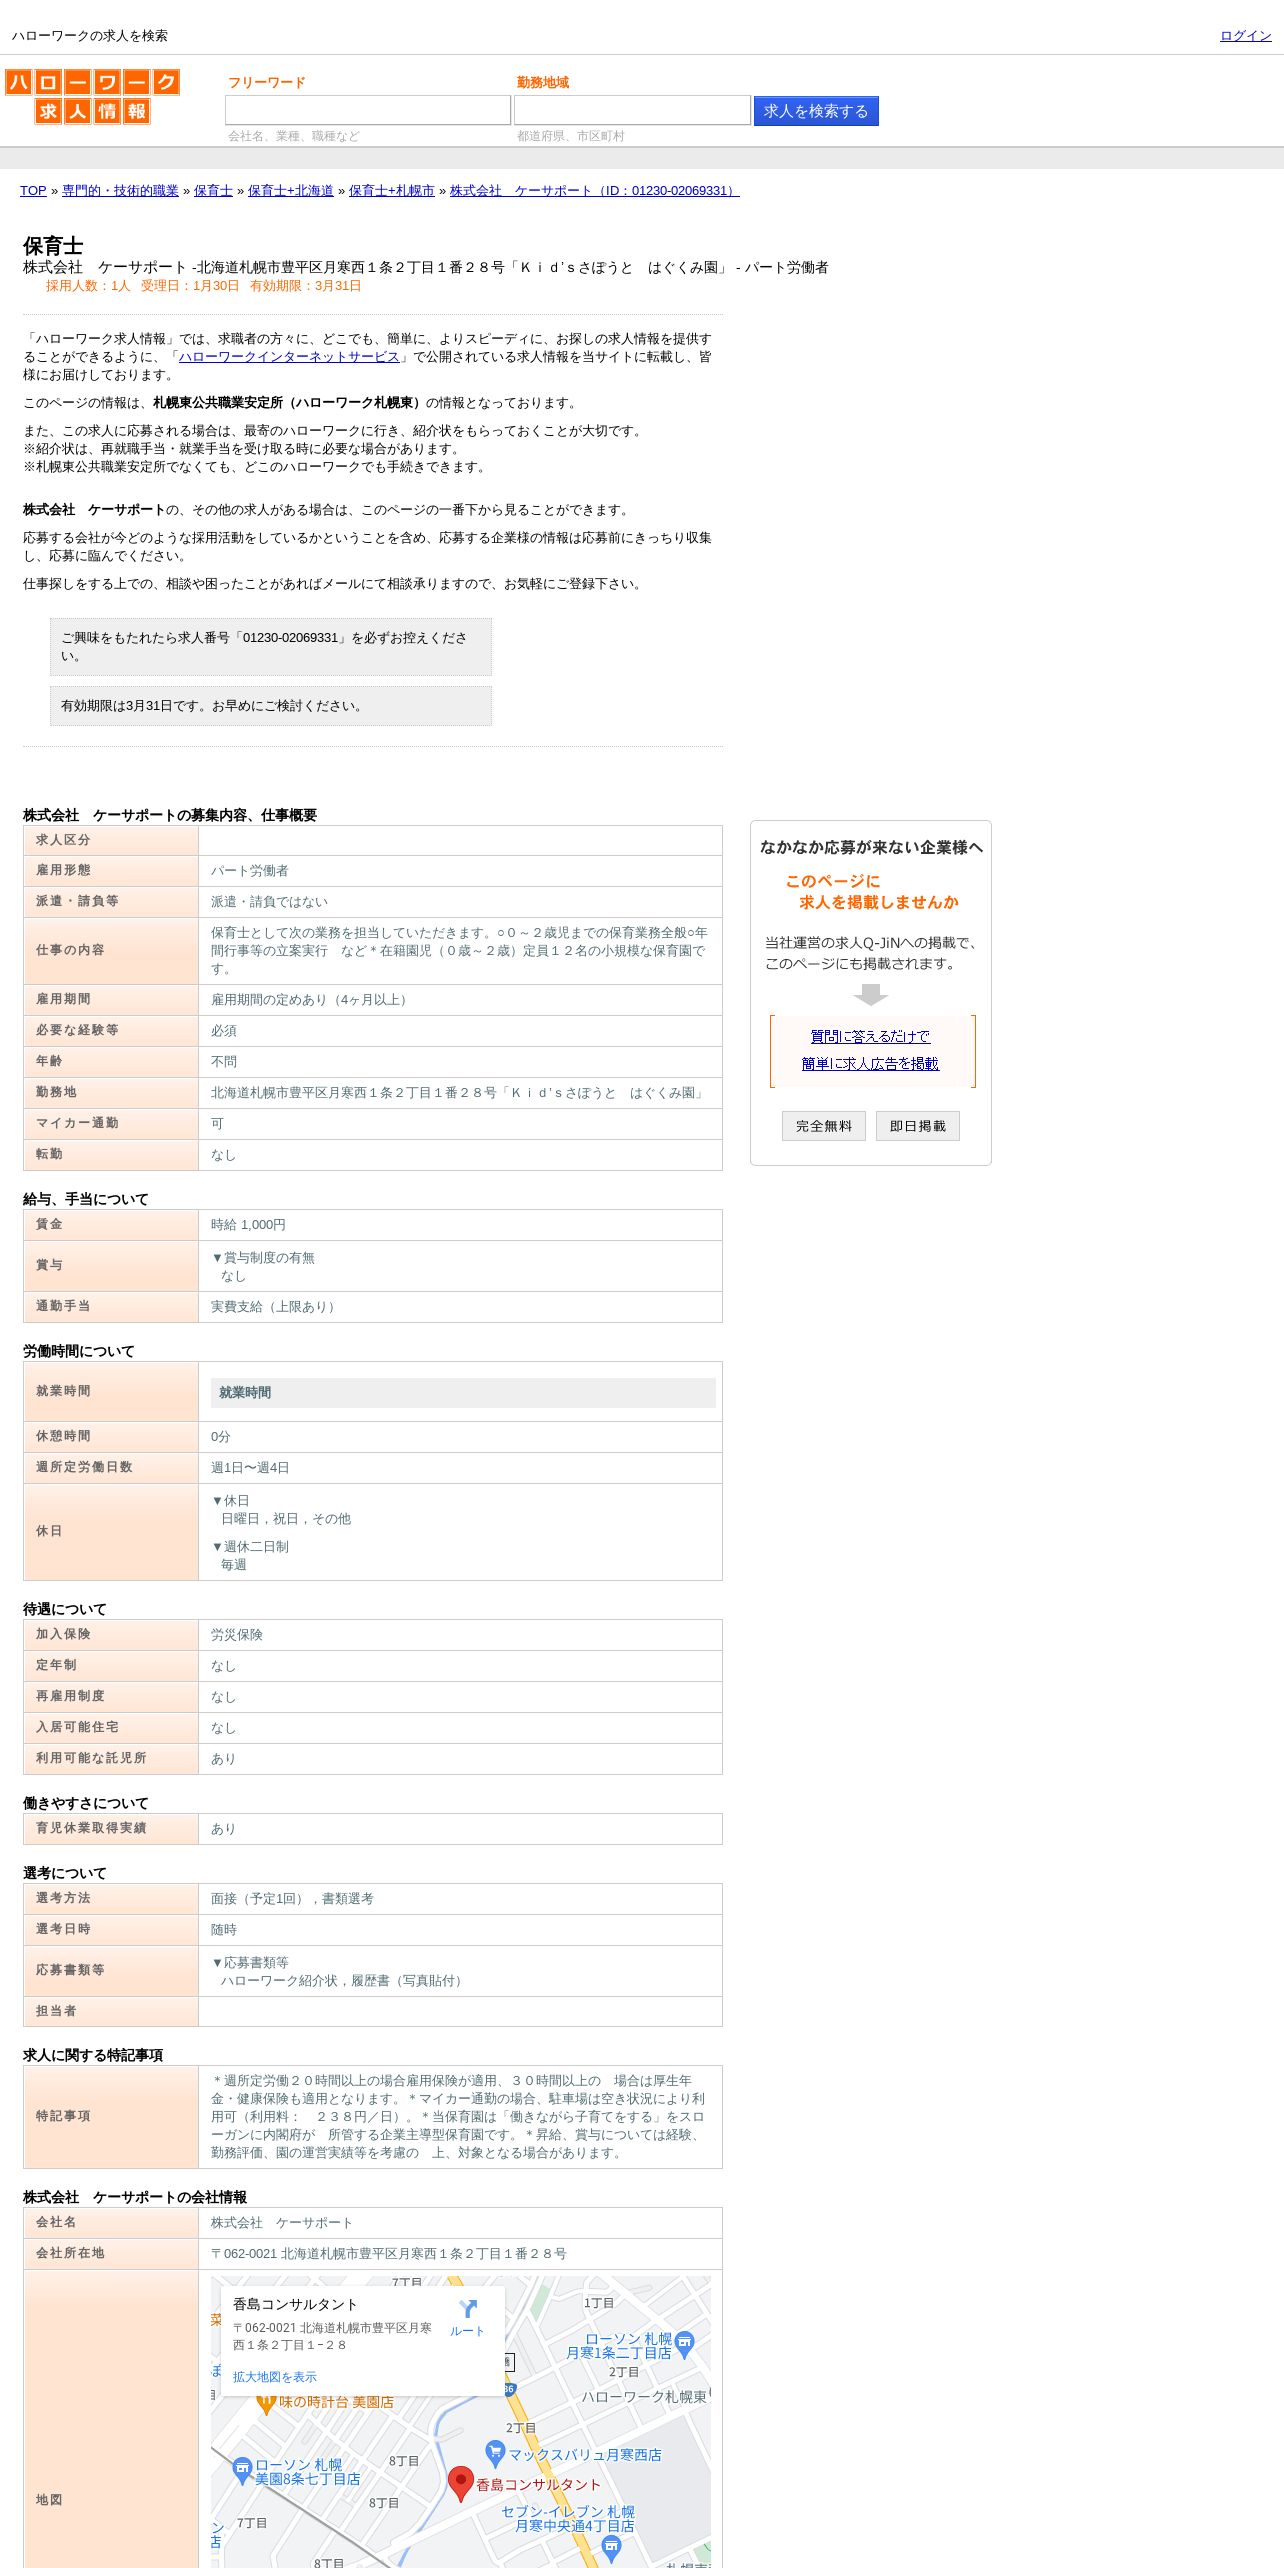Click the route (ルート) icon on map
This screenshot has height=2568, width=1284.
click(467, 2309)
